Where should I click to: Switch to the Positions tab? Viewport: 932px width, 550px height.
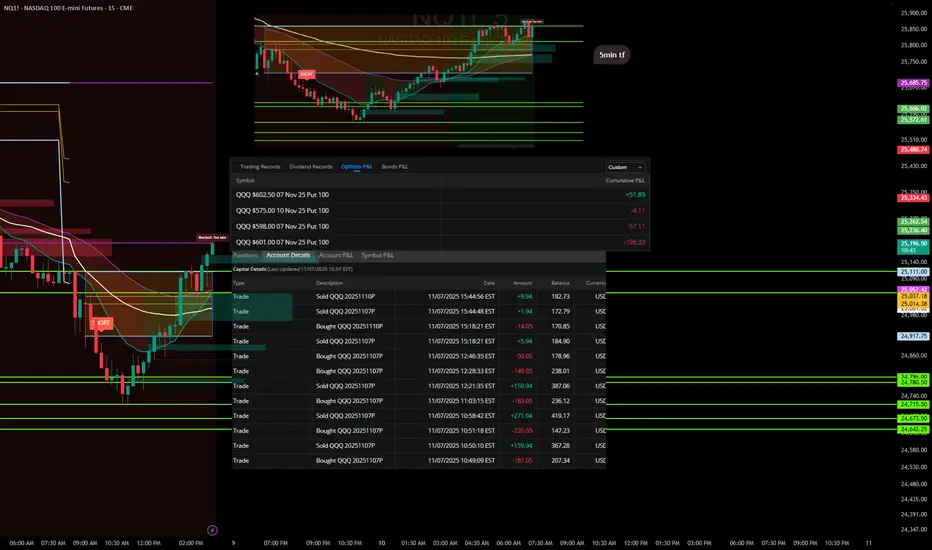coord(246,256)
